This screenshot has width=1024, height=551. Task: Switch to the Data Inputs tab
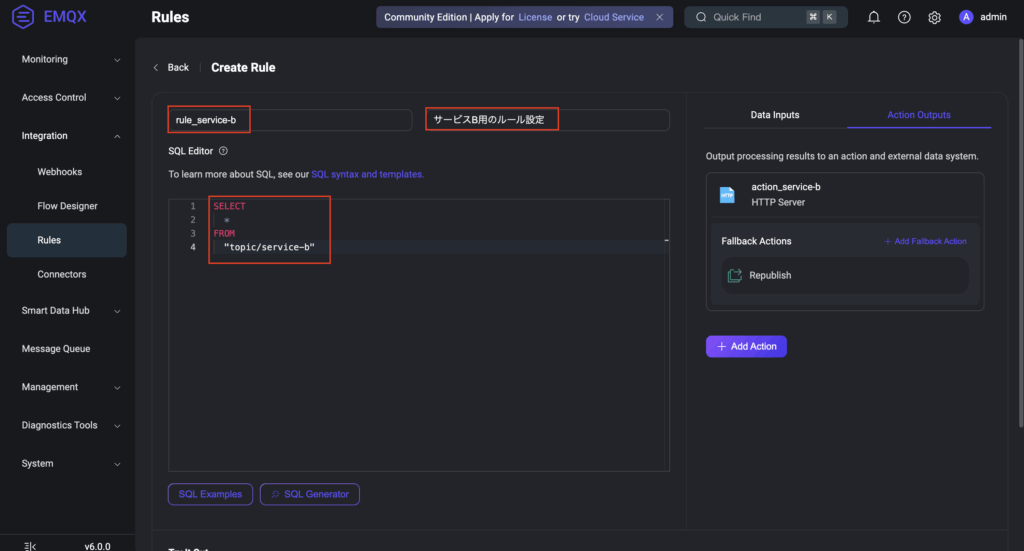click(775, 115)
